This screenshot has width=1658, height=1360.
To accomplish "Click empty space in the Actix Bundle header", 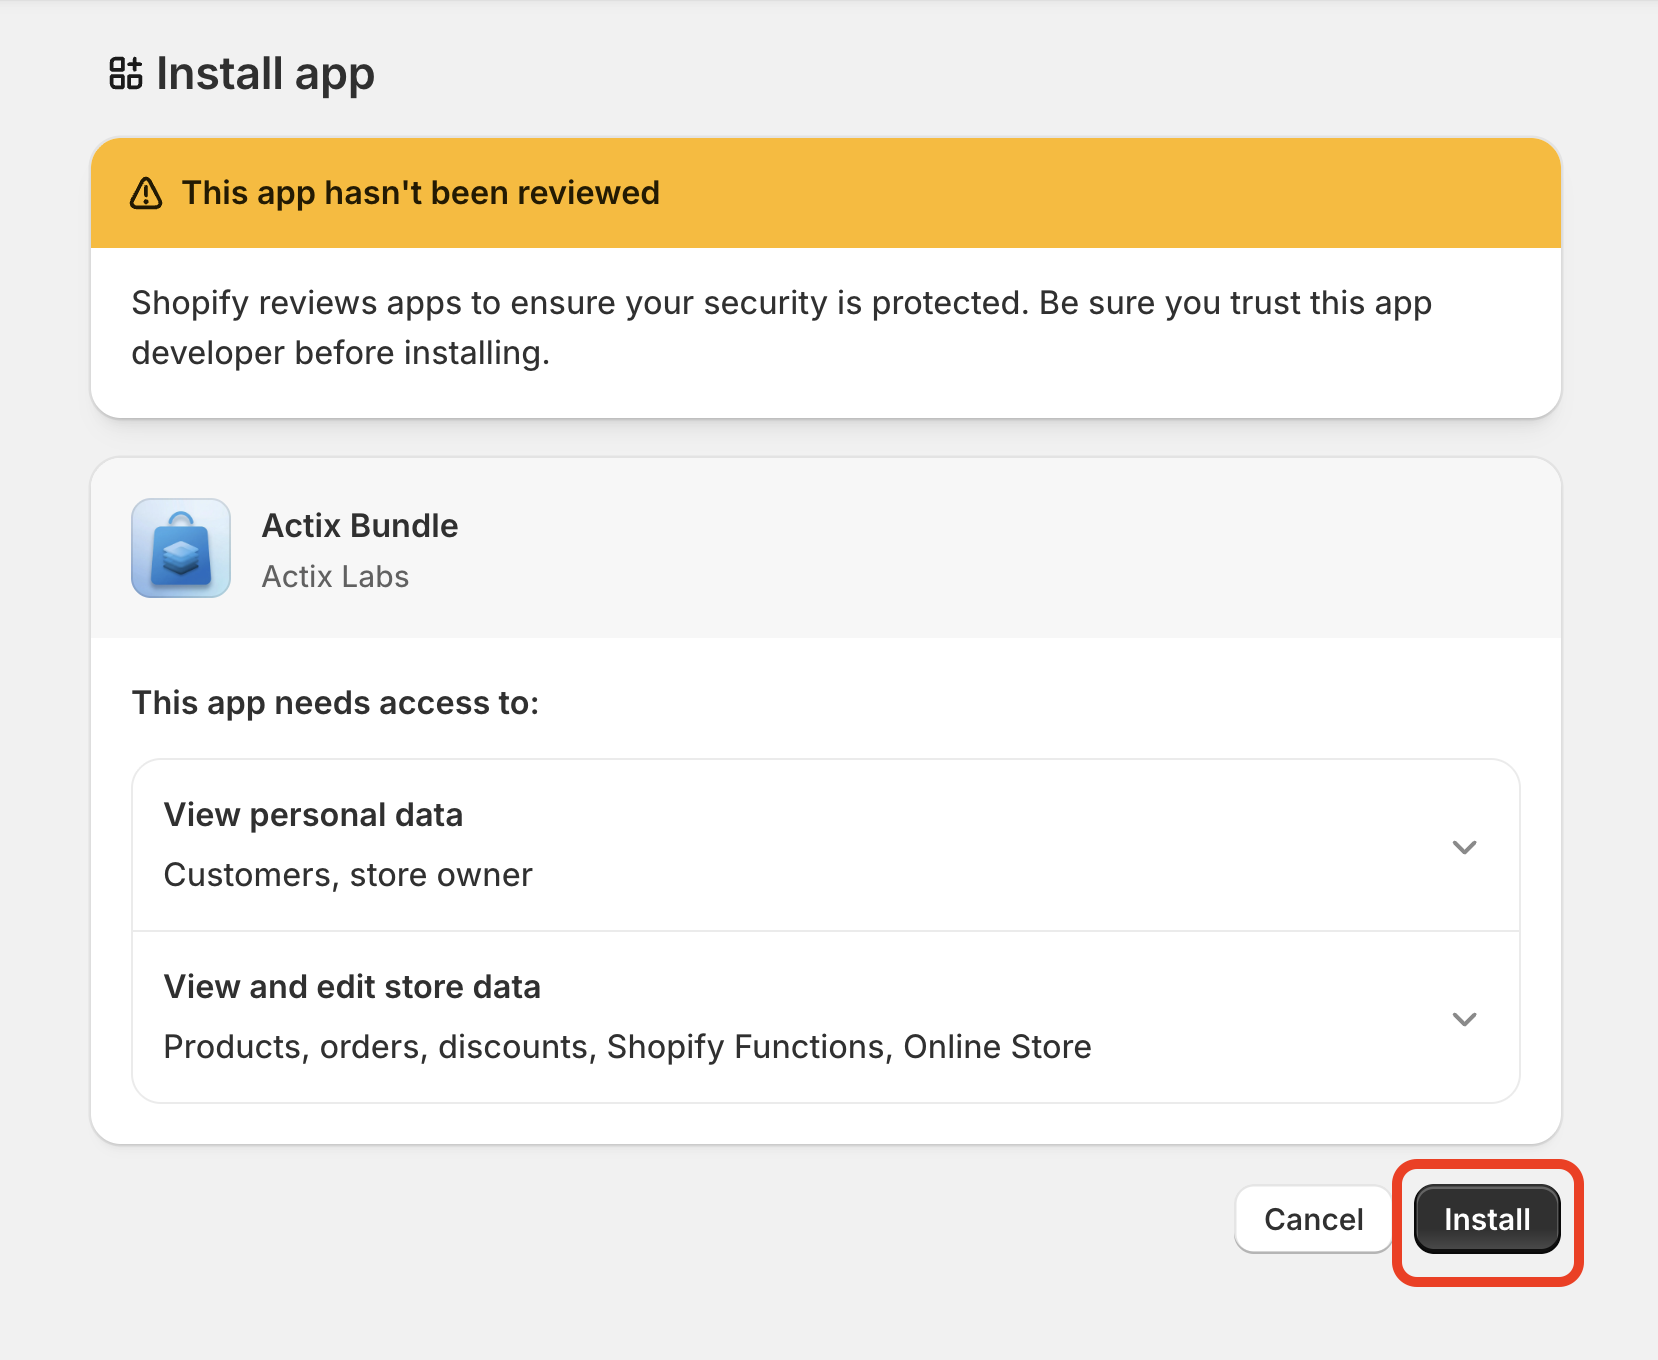I will tap(1000, 549).
